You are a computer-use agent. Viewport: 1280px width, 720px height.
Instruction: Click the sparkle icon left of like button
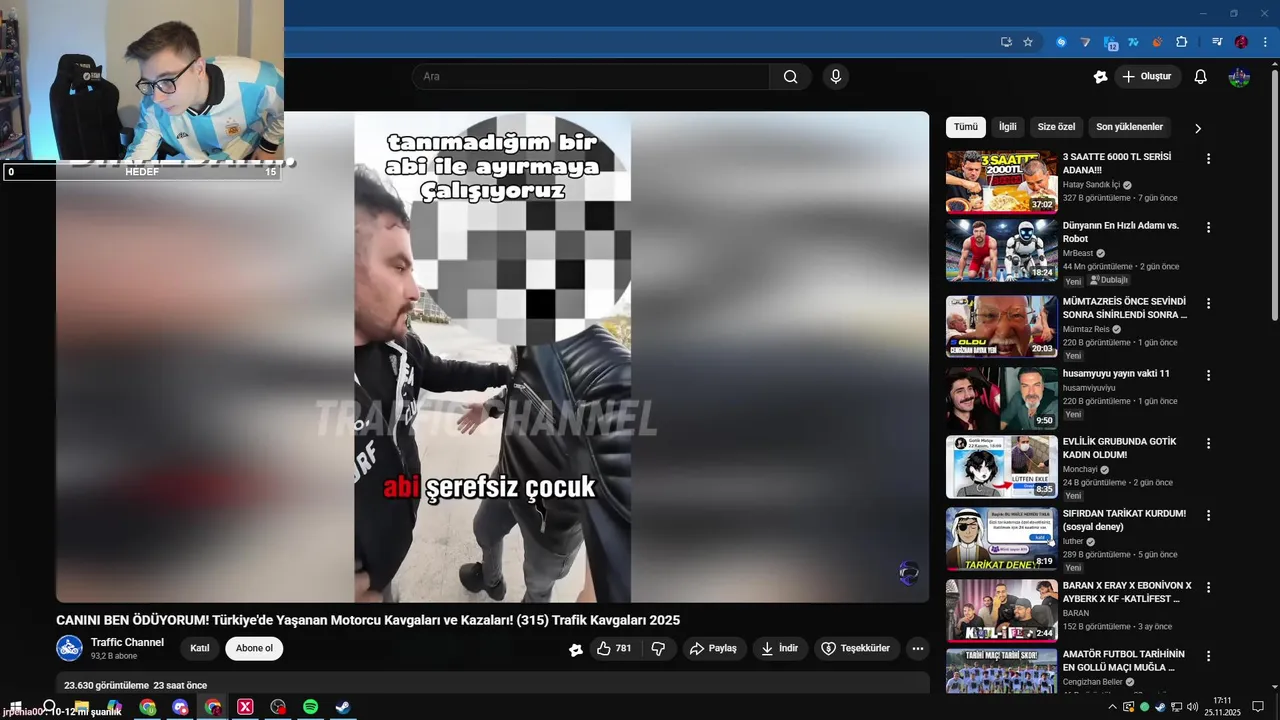point(576,649)
